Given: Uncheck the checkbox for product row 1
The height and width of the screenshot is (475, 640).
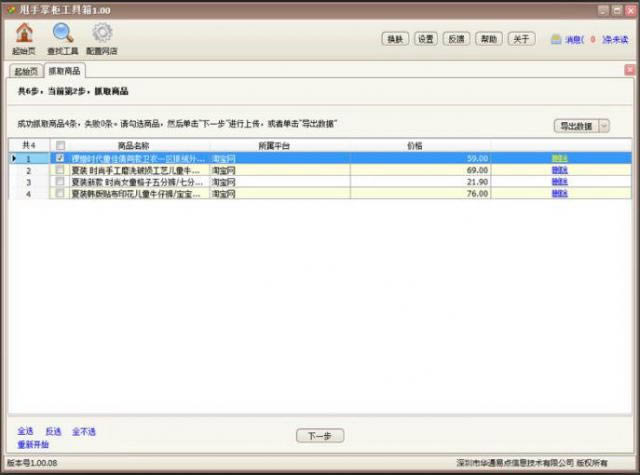Looking at the screenshot, I should point(60,158).
